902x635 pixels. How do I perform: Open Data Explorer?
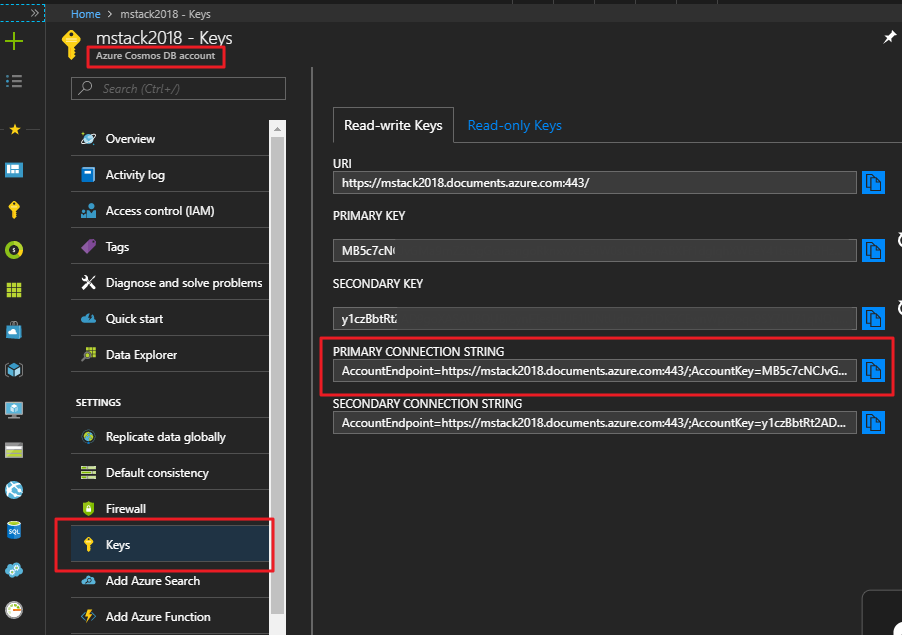coord(170,355)
